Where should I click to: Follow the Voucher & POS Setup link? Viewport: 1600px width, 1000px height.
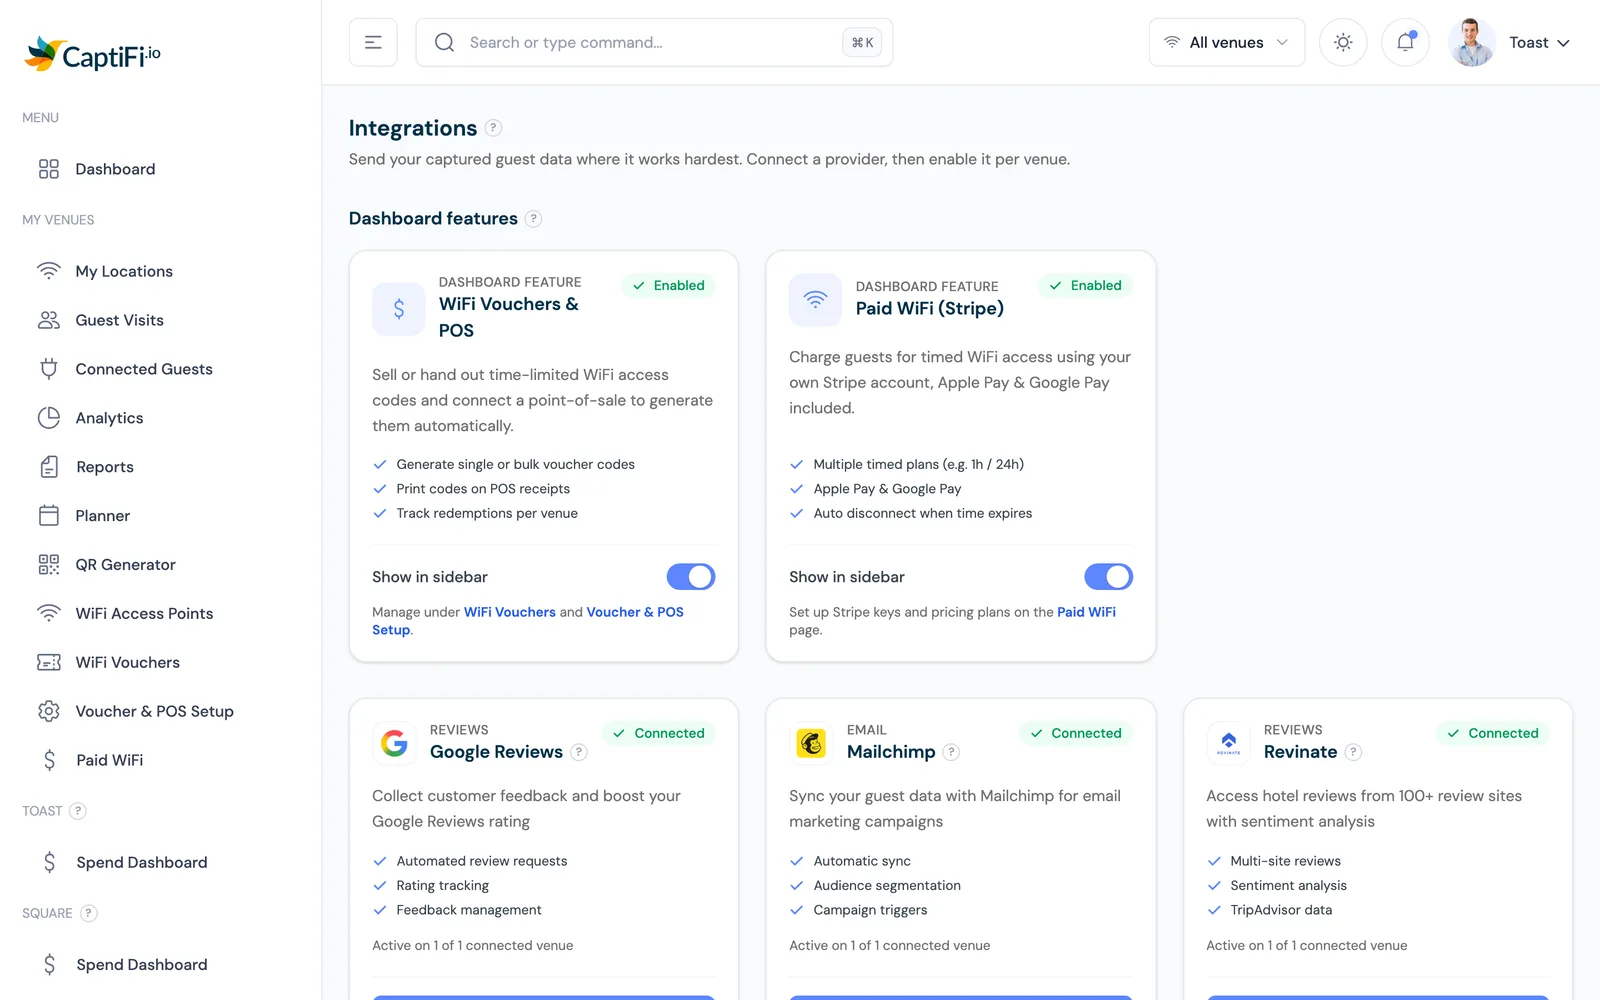tap(528, 621)
